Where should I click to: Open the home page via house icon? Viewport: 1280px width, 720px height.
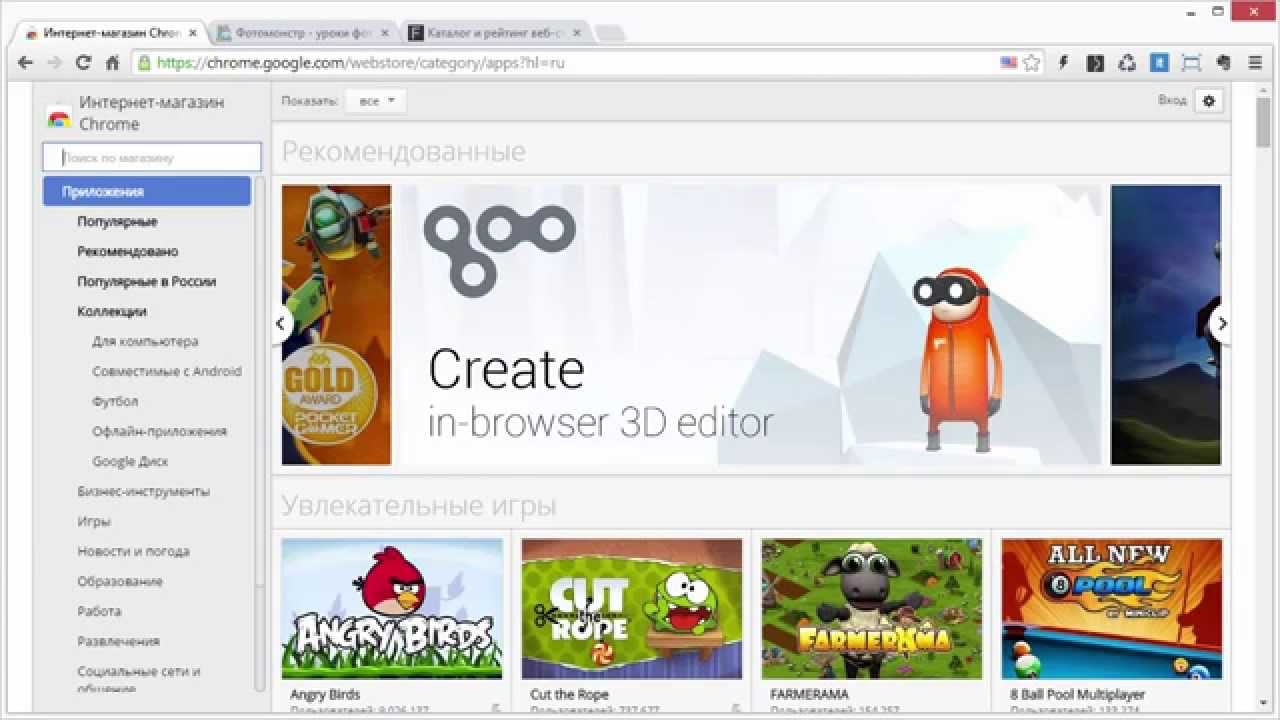pyautogui.click(x=113, y=62)
